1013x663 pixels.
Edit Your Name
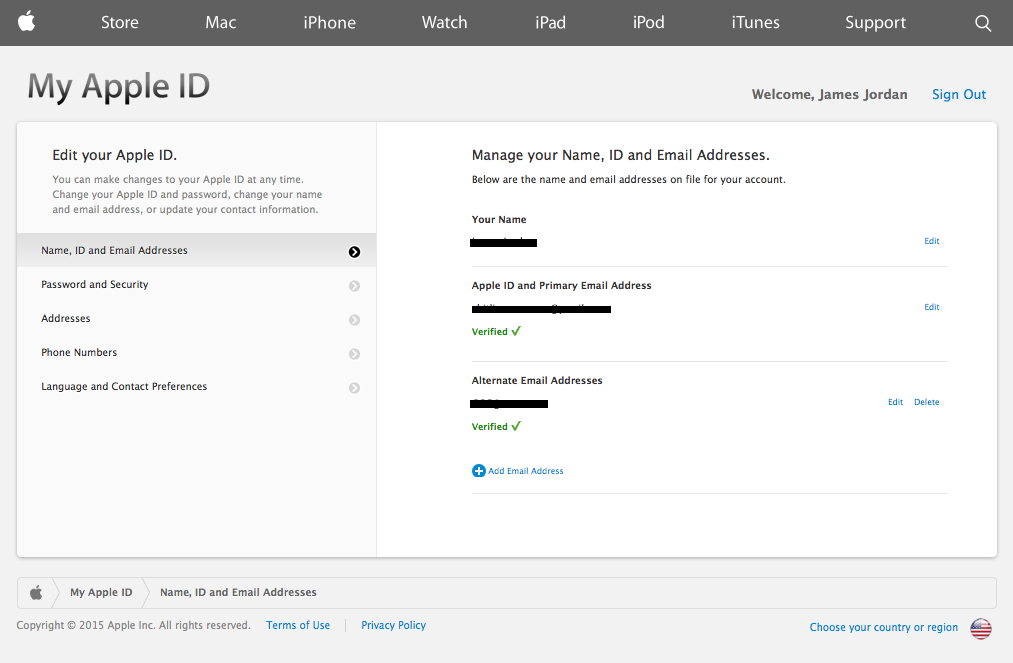pyautogui.click(x=932, y=241)
